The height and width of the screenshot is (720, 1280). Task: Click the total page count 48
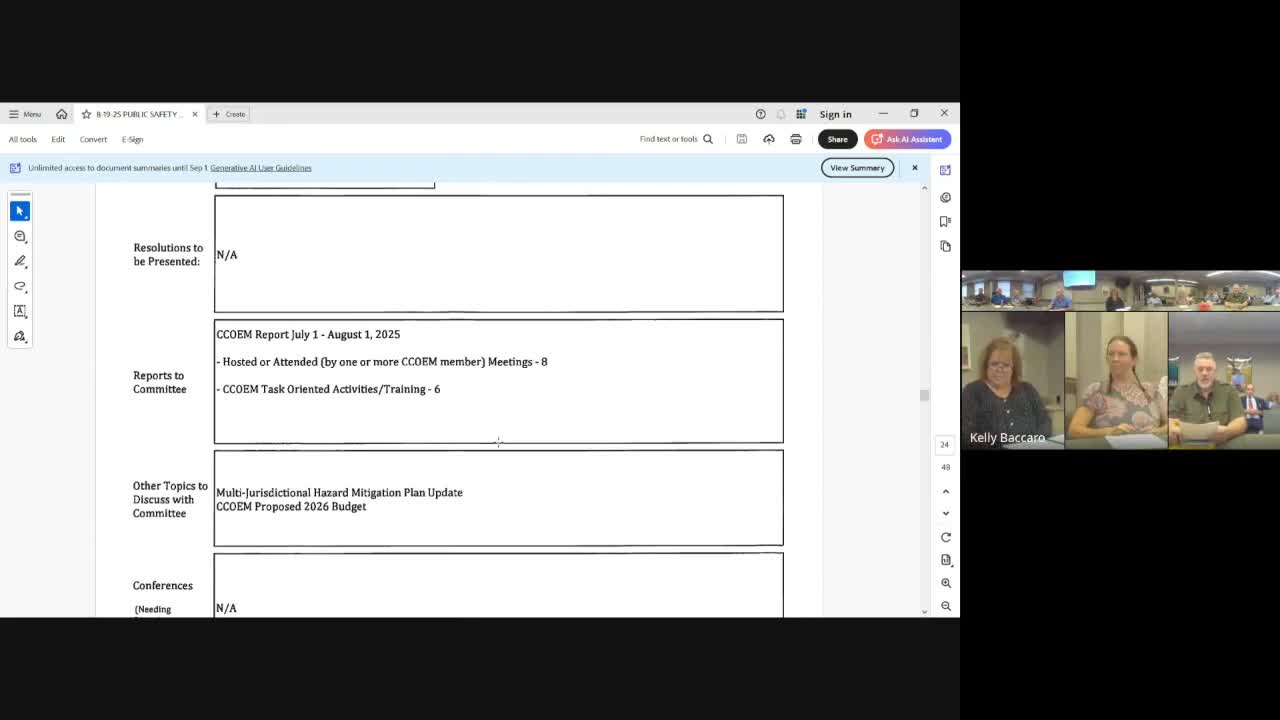click(x=944, y=467)
